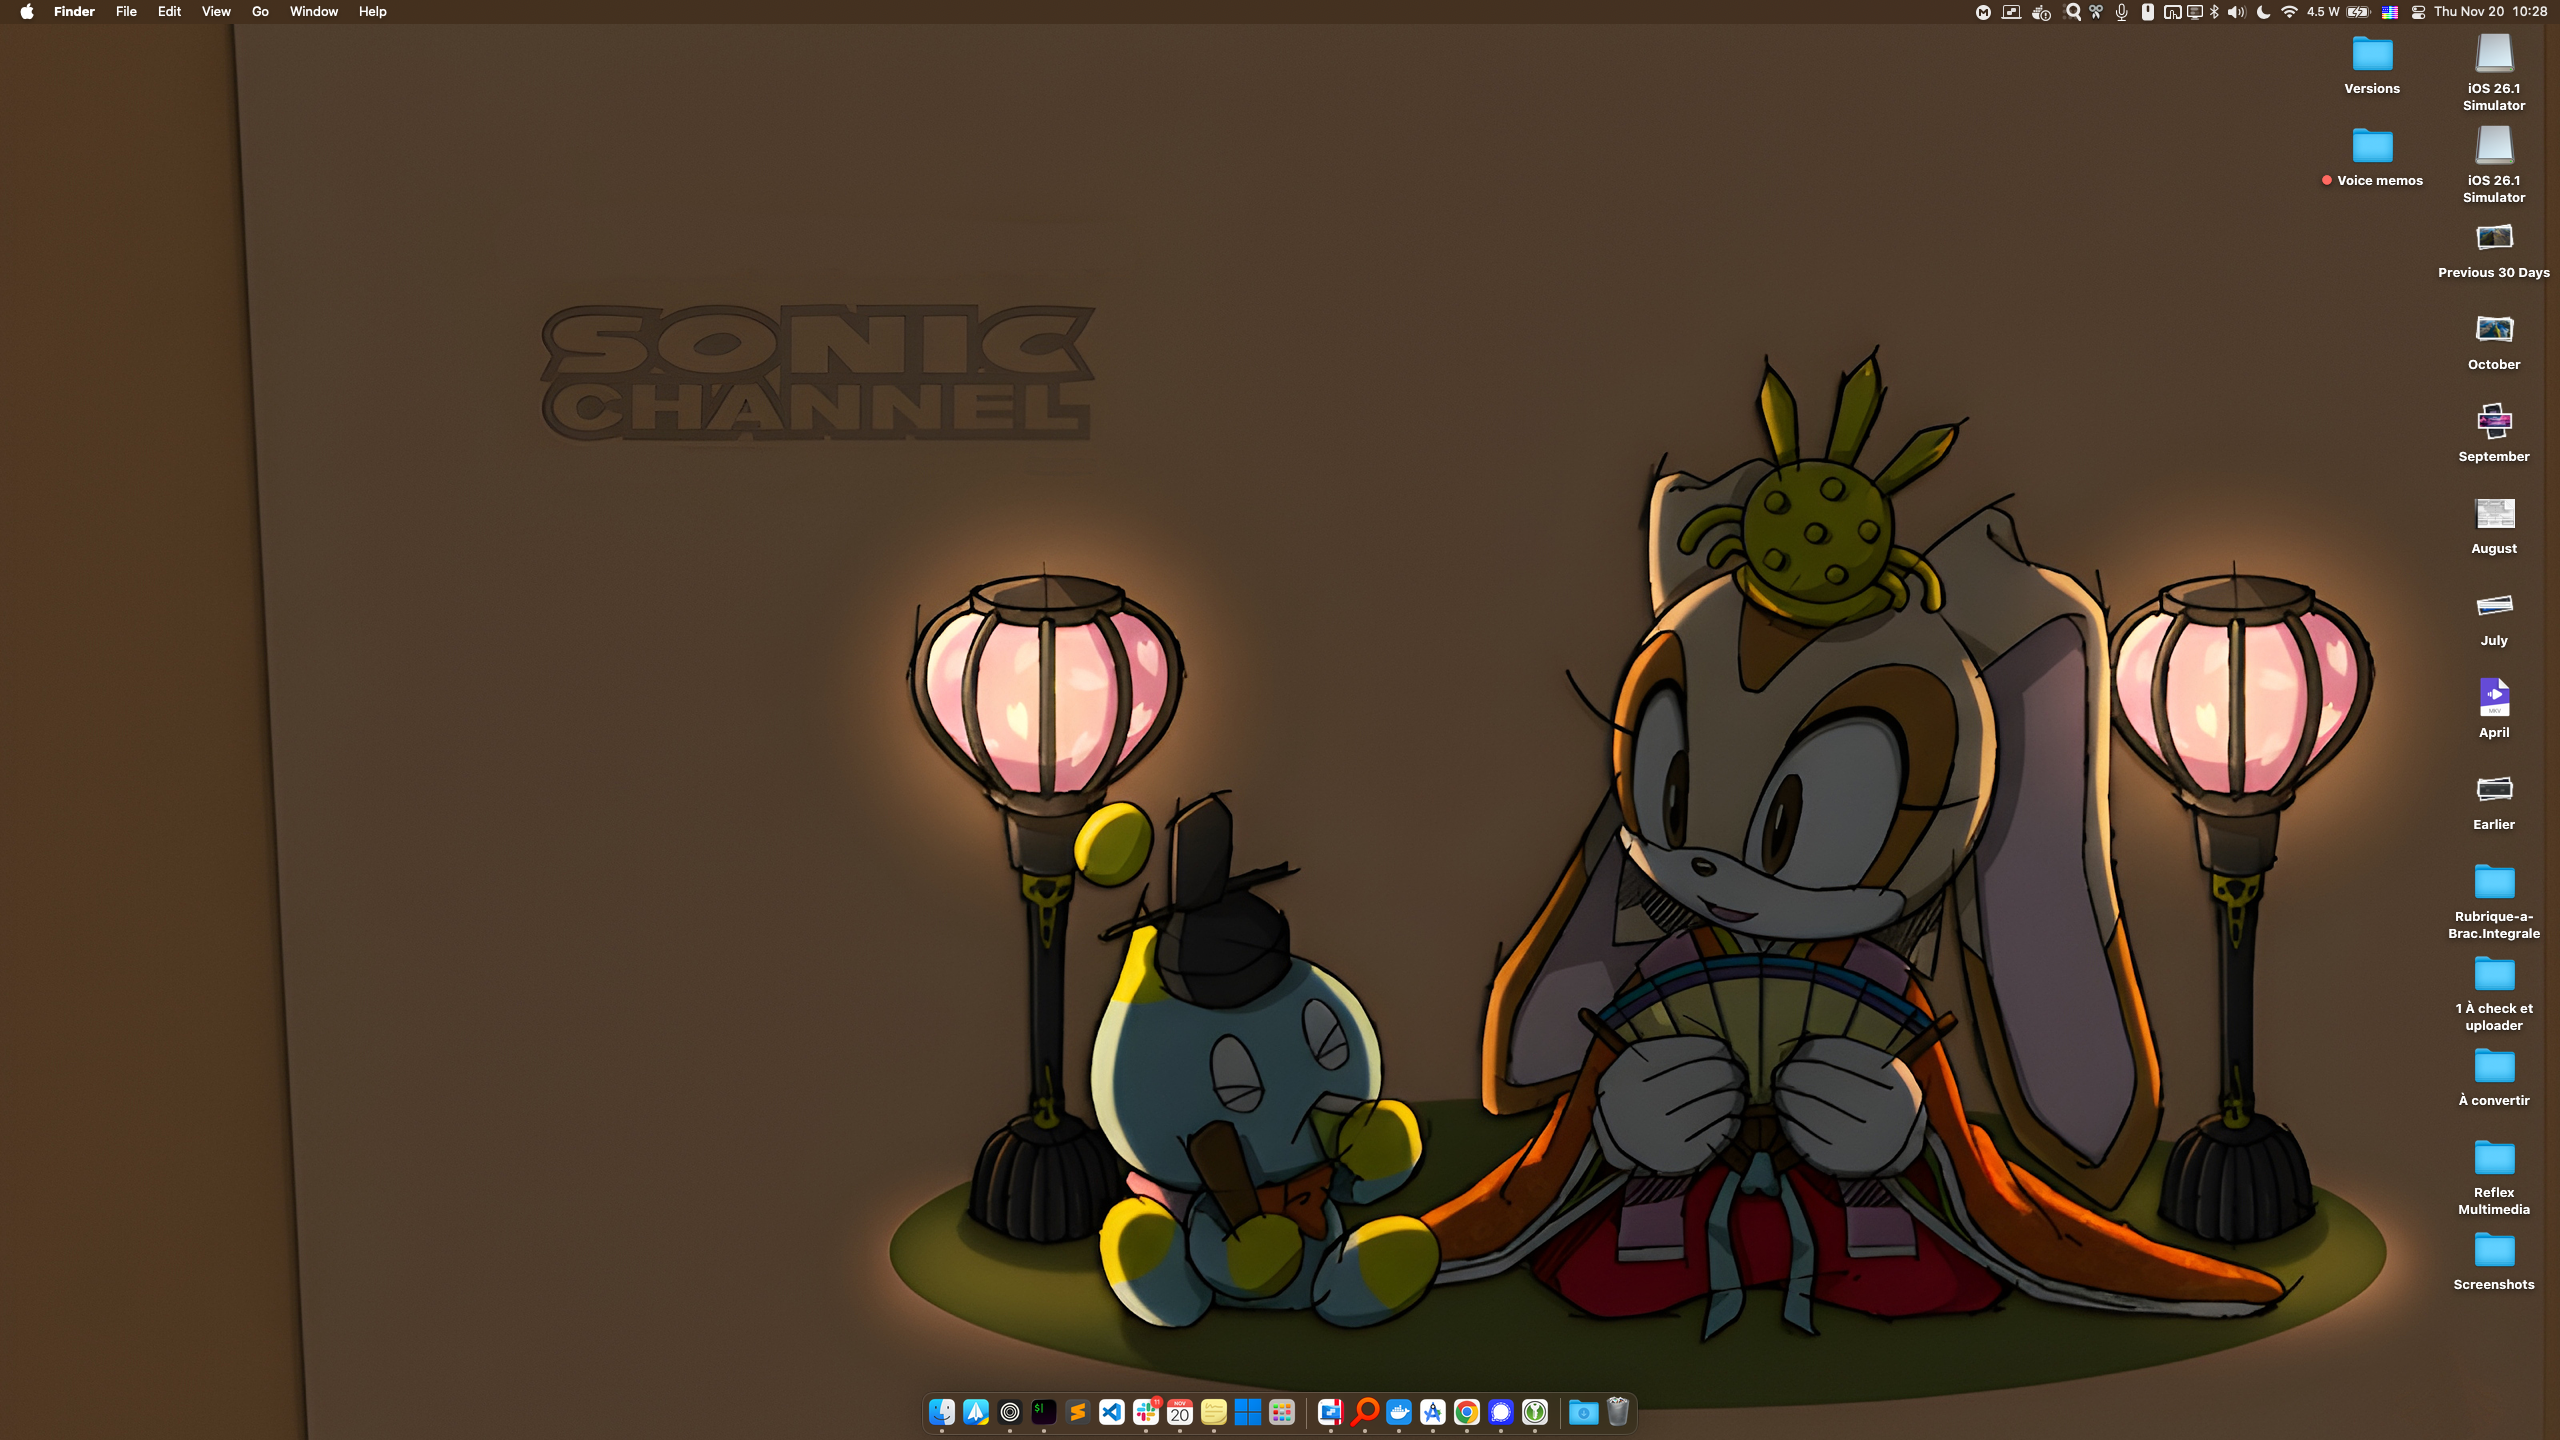Open the volume control in menu bar

point(2237,12)
